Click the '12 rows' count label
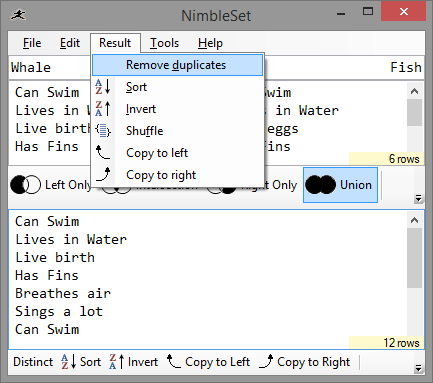This screenshot has width=433, height=383. point(401,343)
